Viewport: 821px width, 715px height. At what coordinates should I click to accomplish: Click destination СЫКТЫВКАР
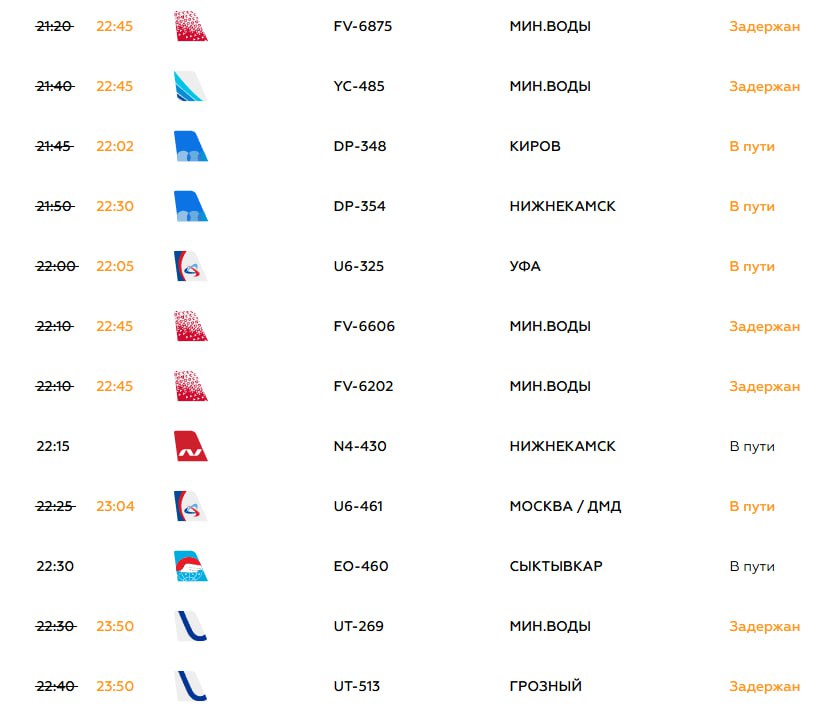(556, 566)
